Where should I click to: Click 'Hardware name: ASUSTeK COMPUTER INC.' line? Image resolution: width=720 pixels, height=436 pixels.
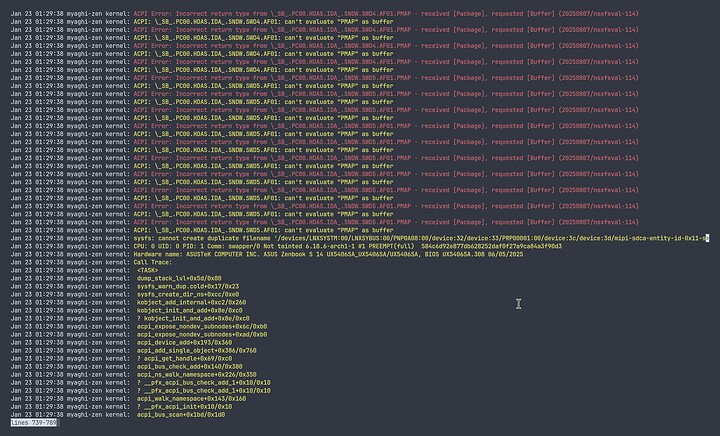[x=328, y=254]
